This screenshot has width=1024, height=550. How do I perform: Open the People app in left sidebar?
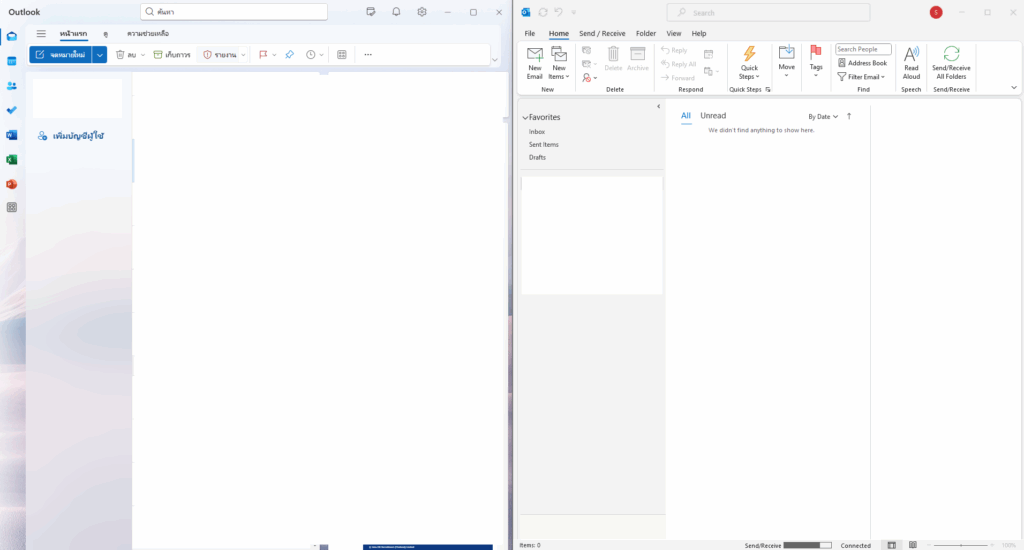(x=12, y=85)
